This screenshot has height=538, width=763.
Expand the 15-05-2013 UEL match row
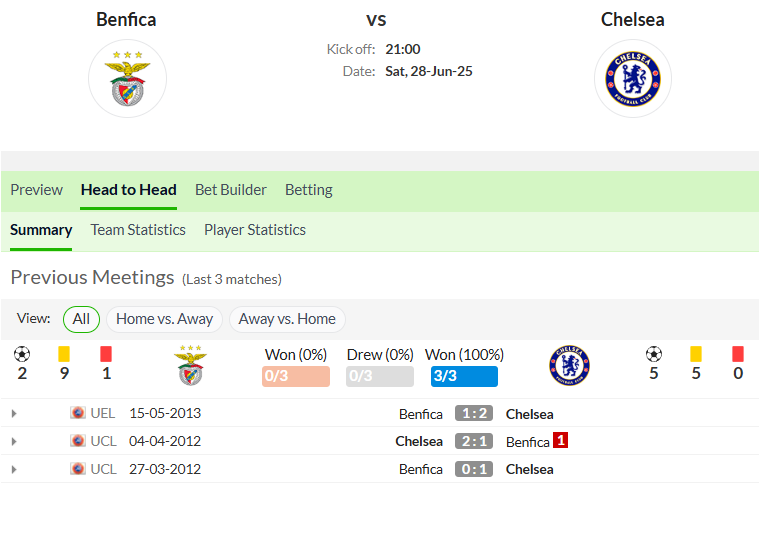click(14, 413)
